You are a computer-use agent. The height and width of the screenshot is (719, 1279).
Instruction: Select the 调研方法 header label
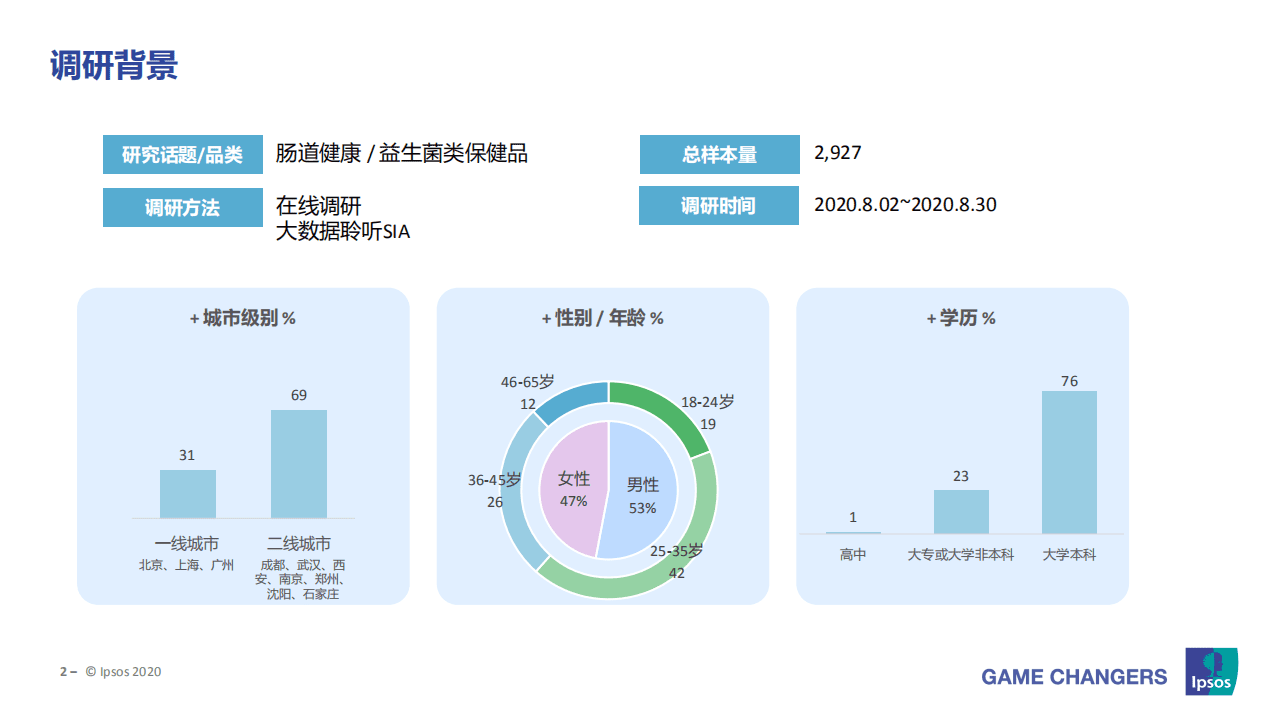[x=182, y=207]
